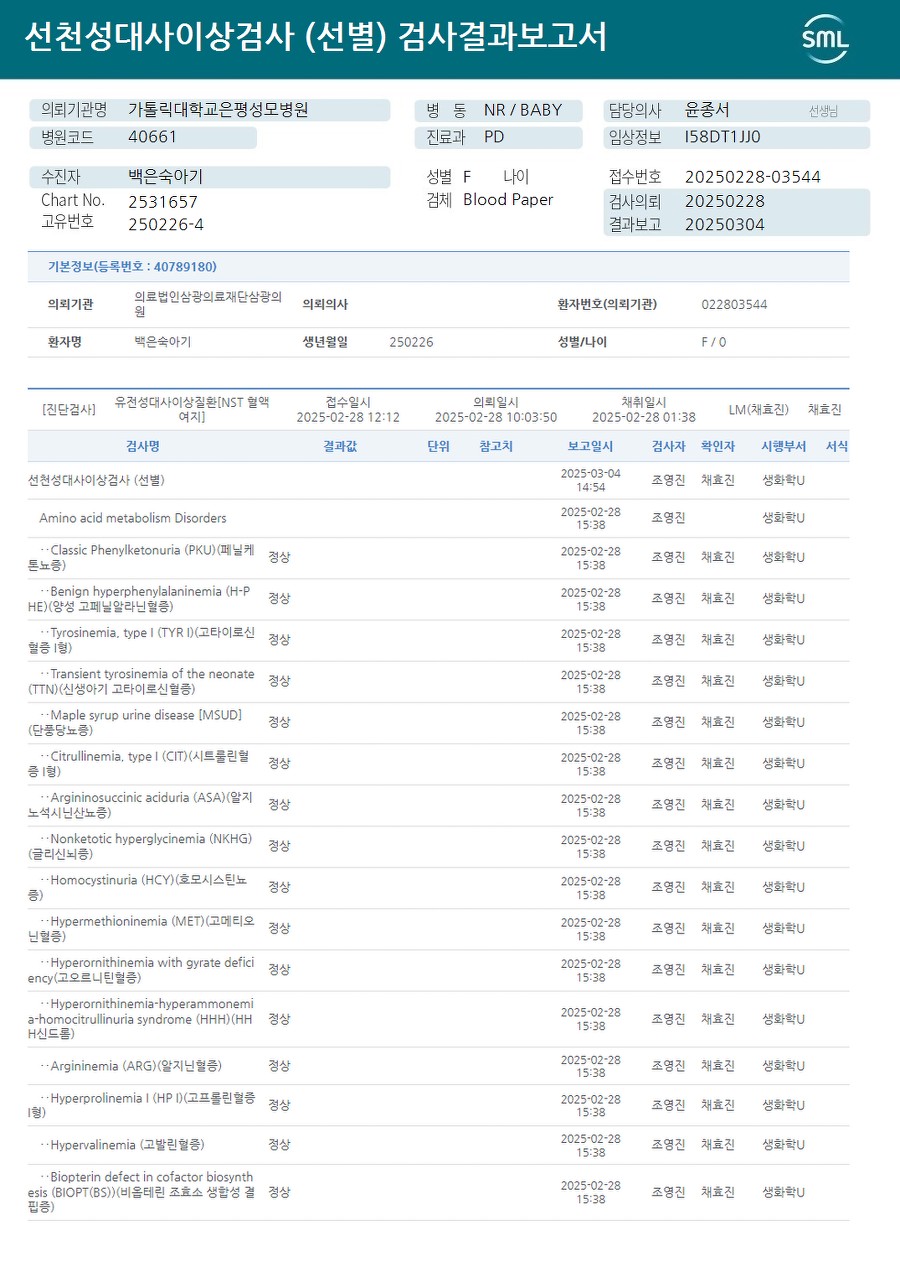Click 정상 result for Hypervalinemia
This screenshot has width=900, height=1271.
pyautogui.click(x=279, y=1145)
